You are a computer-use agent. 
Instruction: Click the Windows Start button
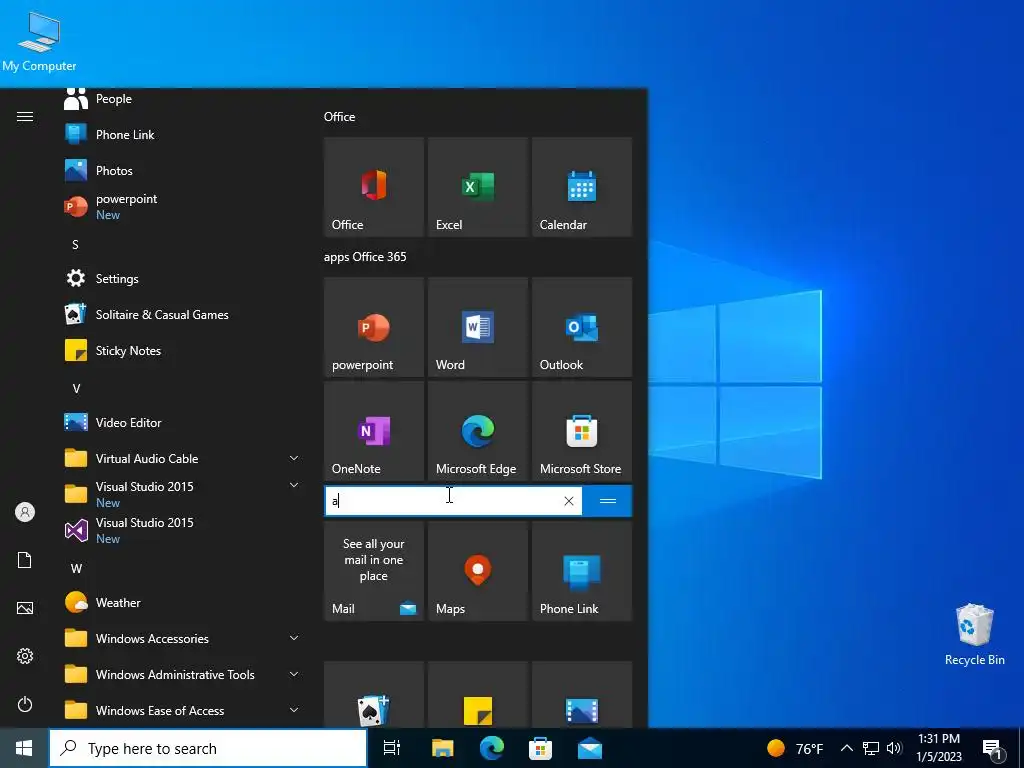click(24, 748)
